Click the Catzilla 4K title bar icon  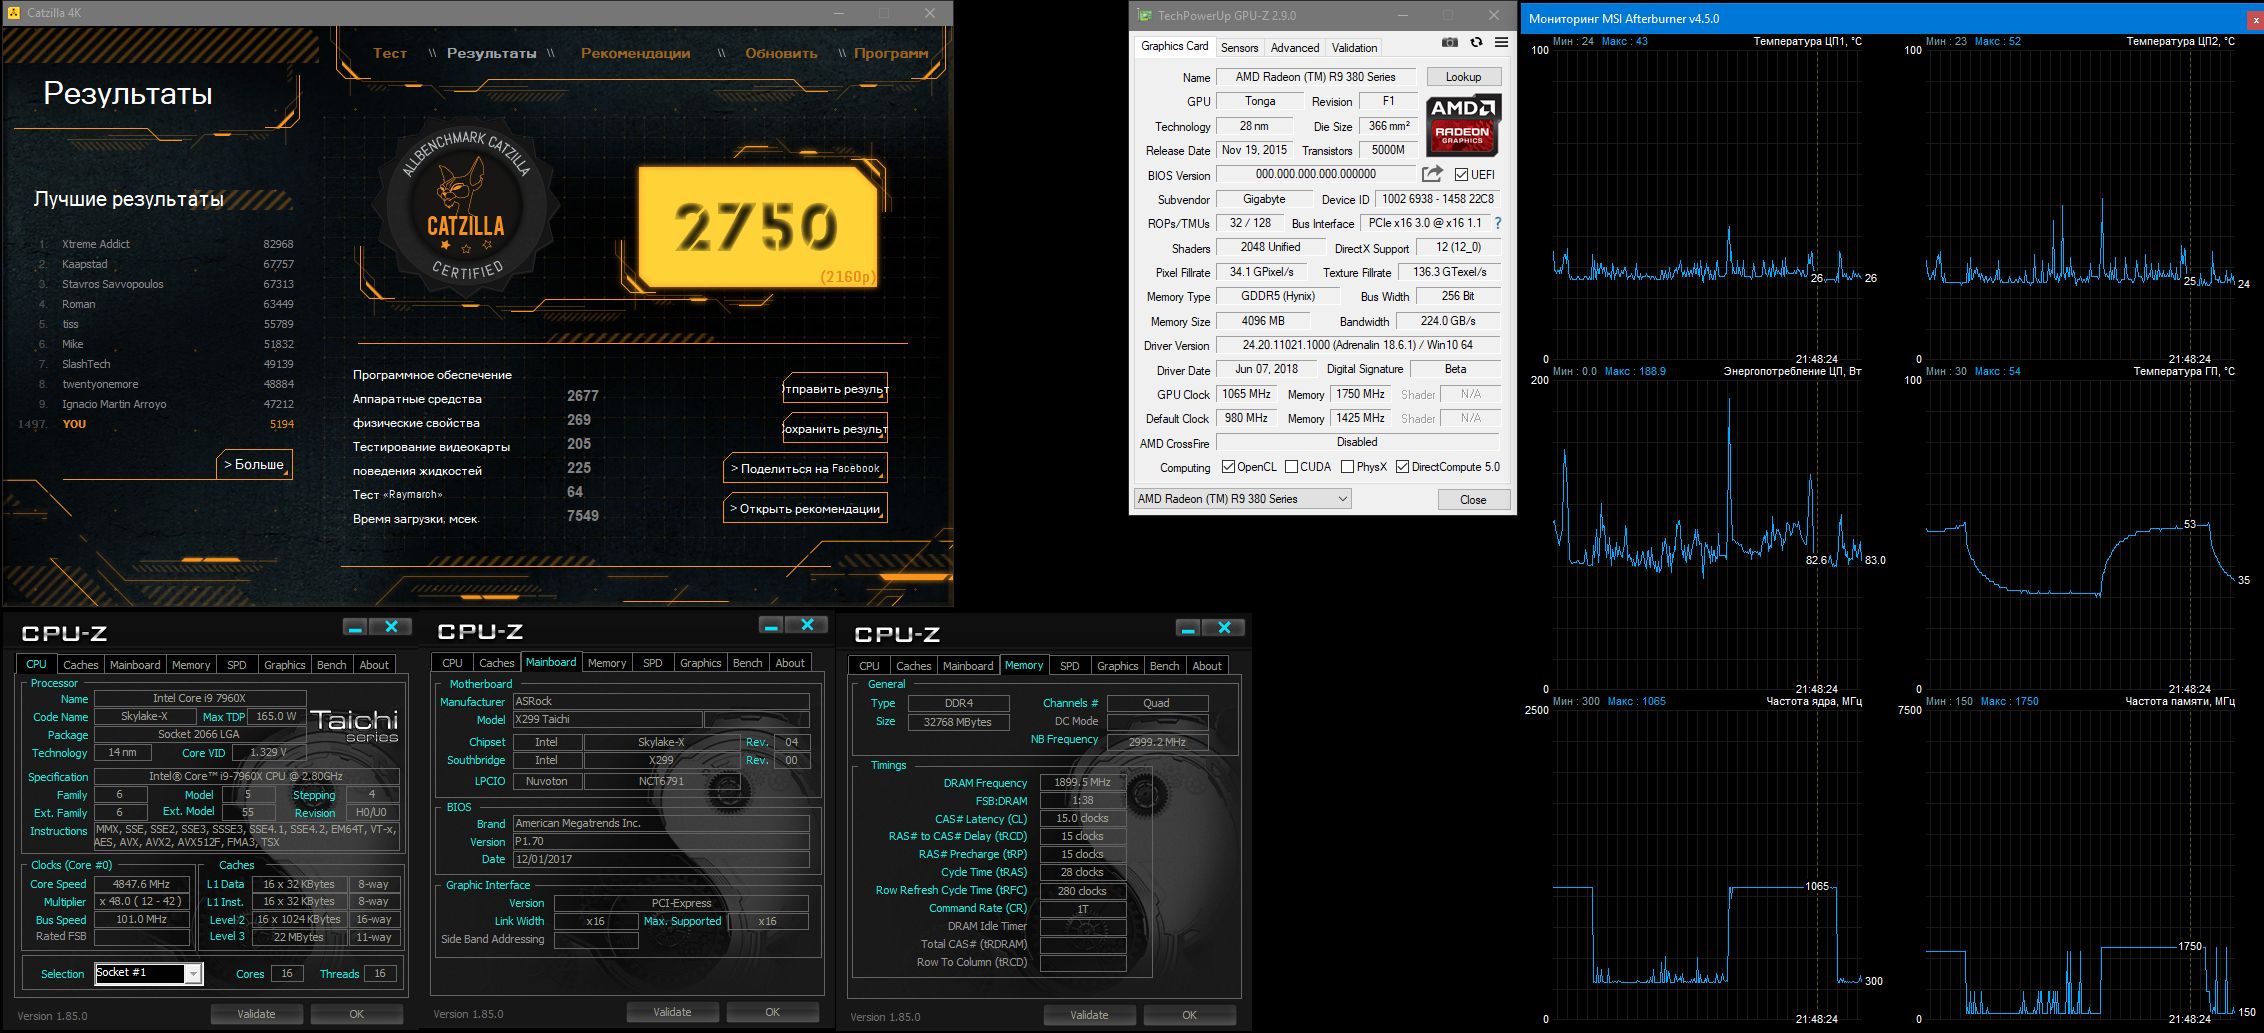click(x=13, y=13)
